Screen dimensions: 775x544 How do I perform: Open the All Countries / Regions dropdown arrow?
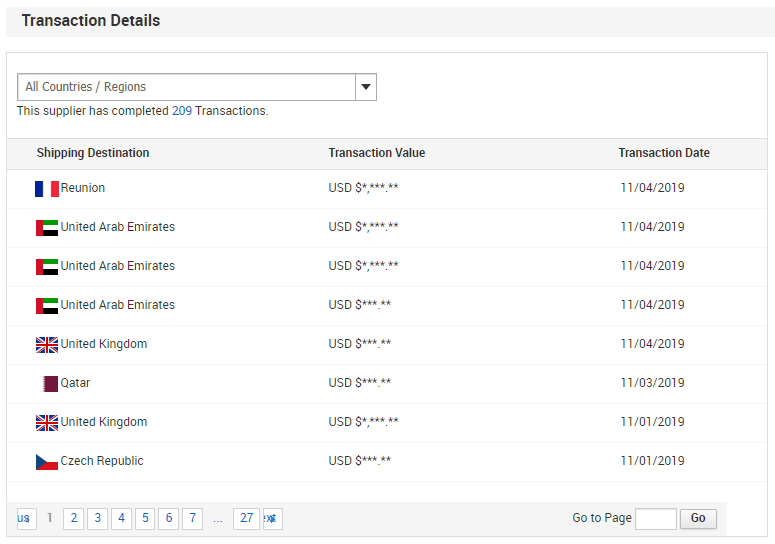(x=366, y=87)
